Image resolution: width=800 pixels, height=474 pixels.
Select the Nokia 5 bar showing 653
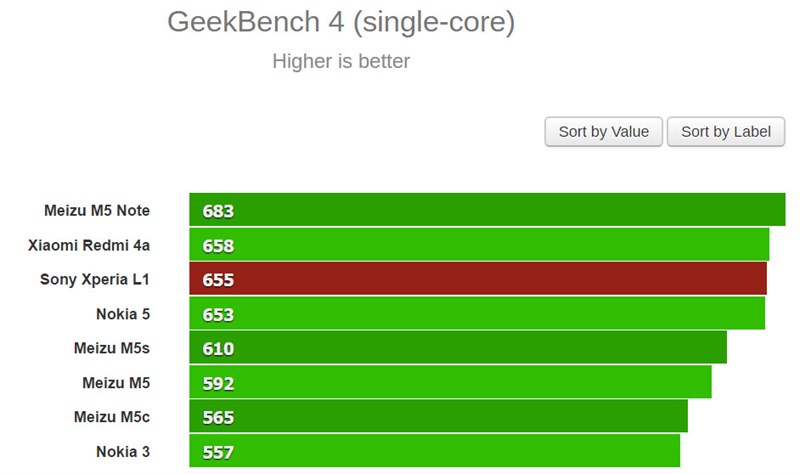[477, 314]
